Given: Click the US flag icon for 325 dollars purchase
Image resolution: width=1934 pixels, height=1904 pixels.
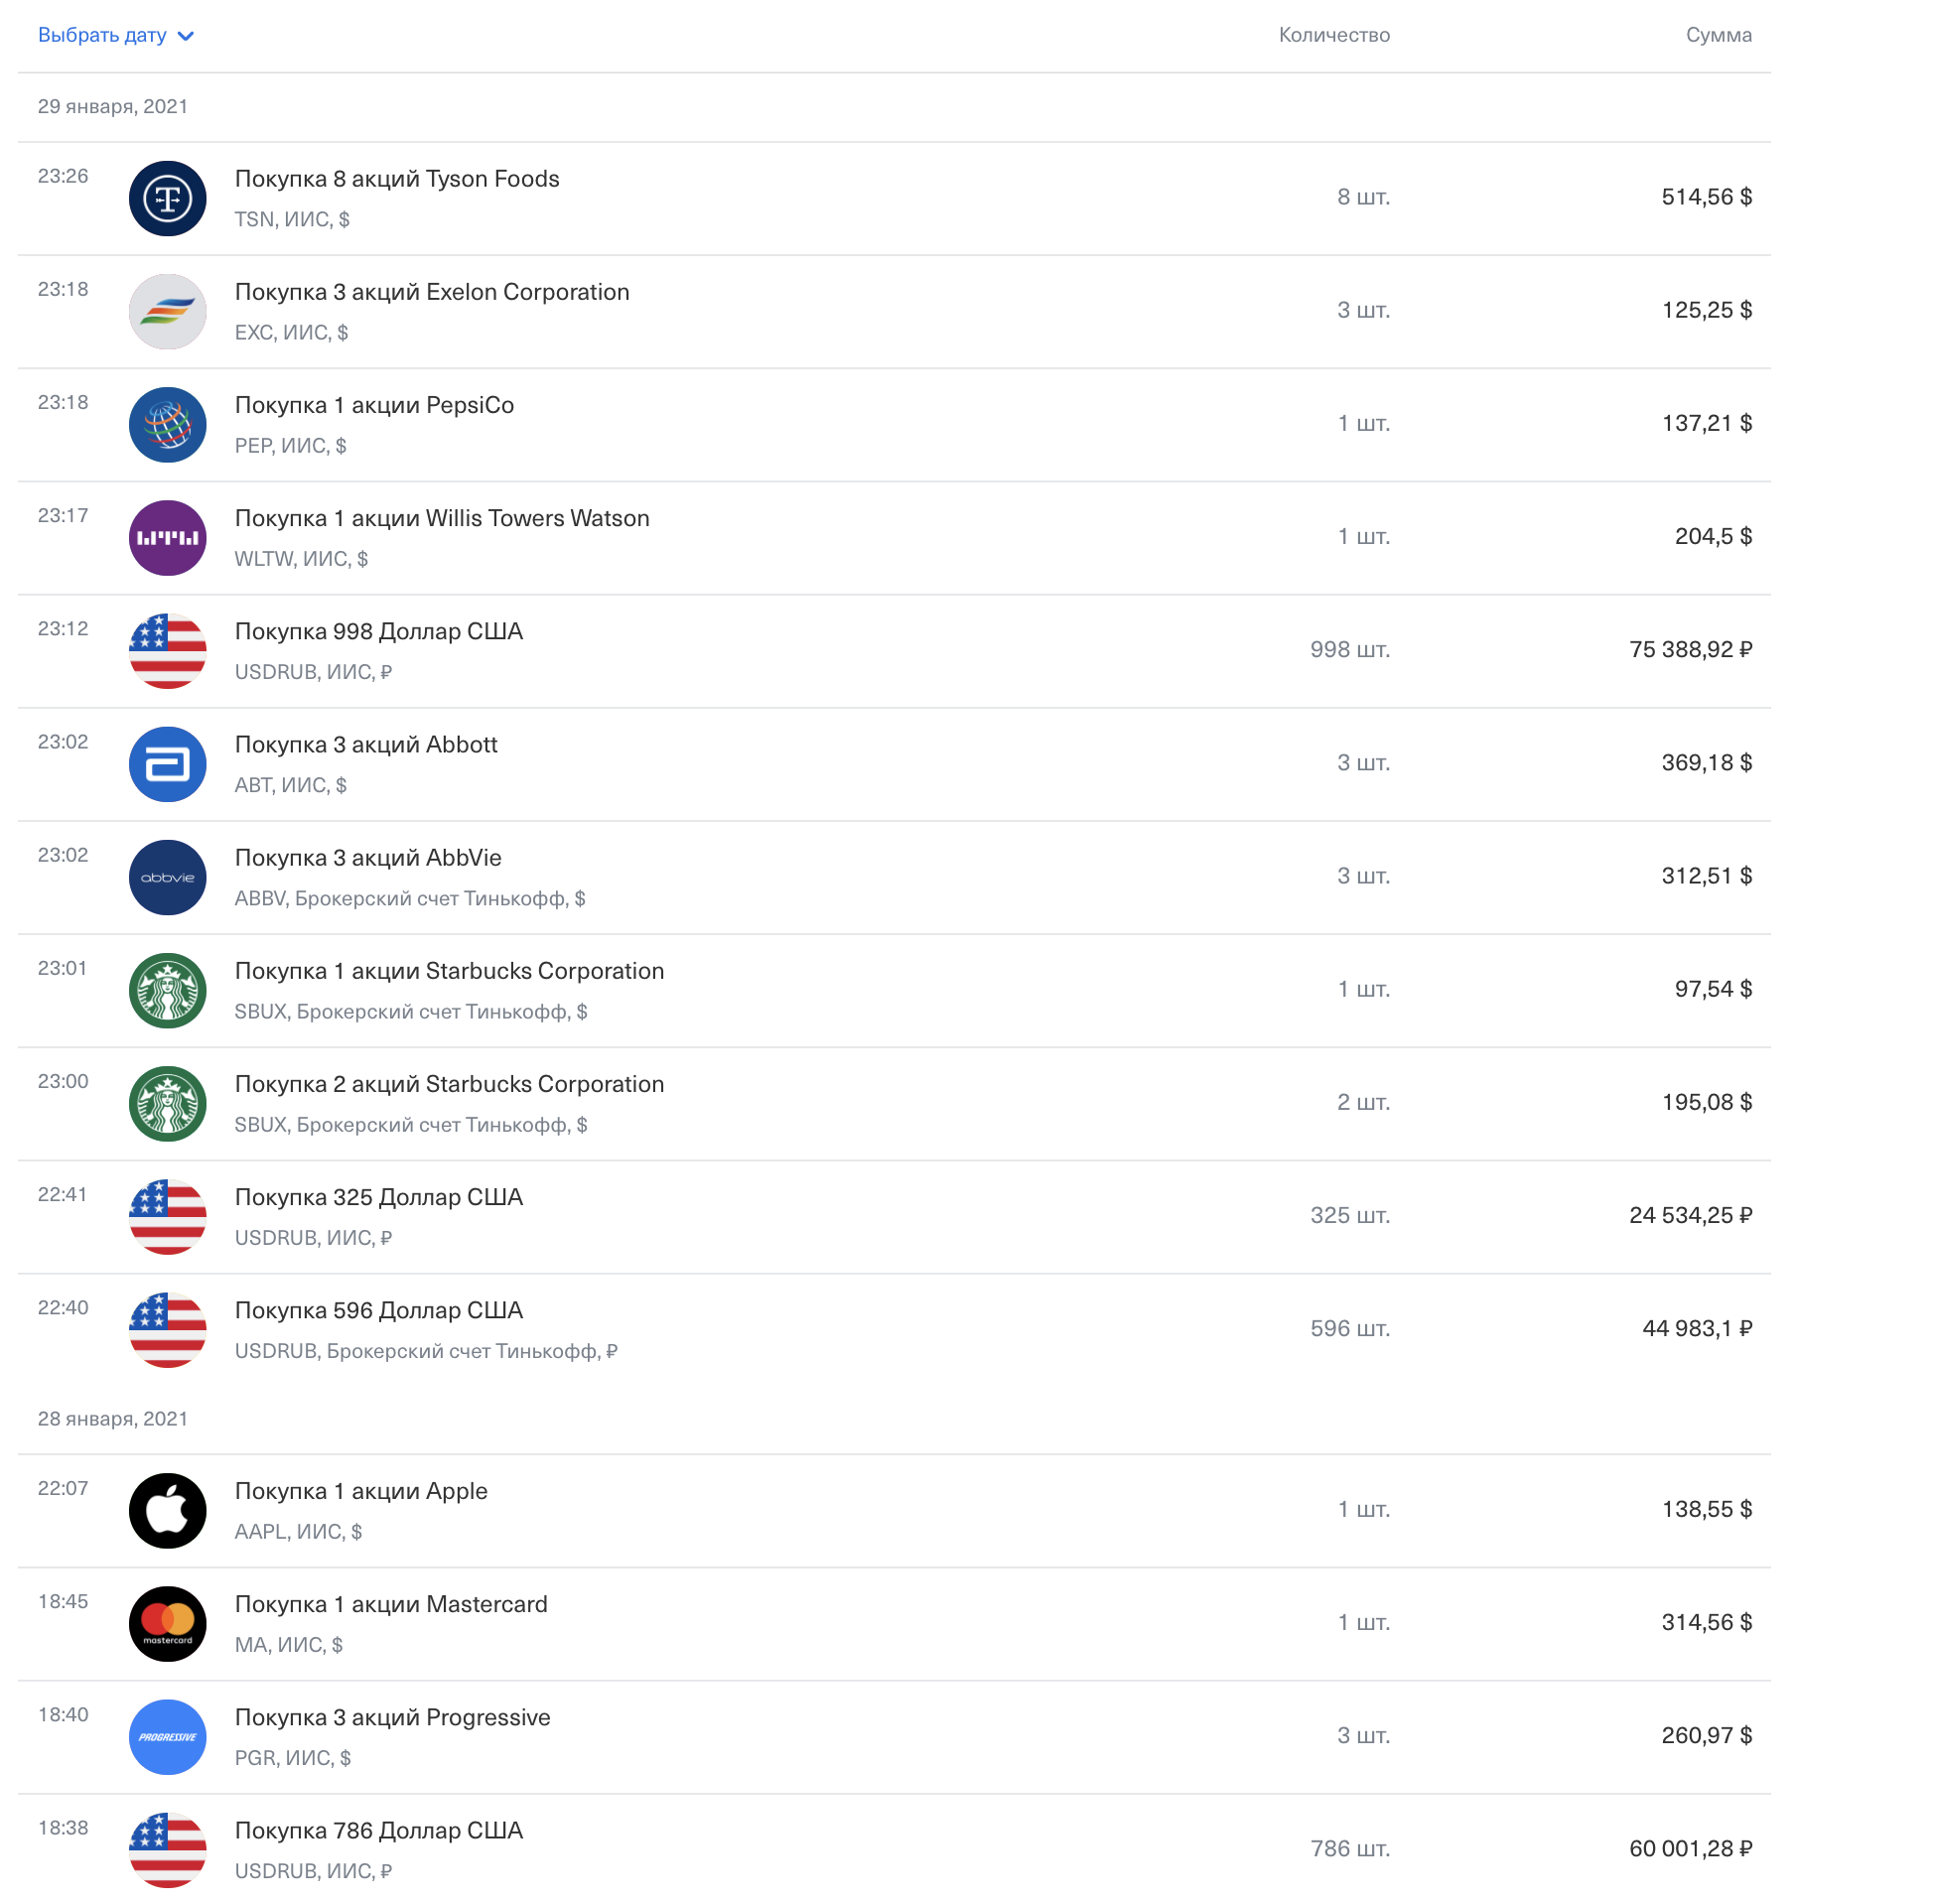Looking at the screenshot, I should pyautogui.click(x=168, y=1216).
